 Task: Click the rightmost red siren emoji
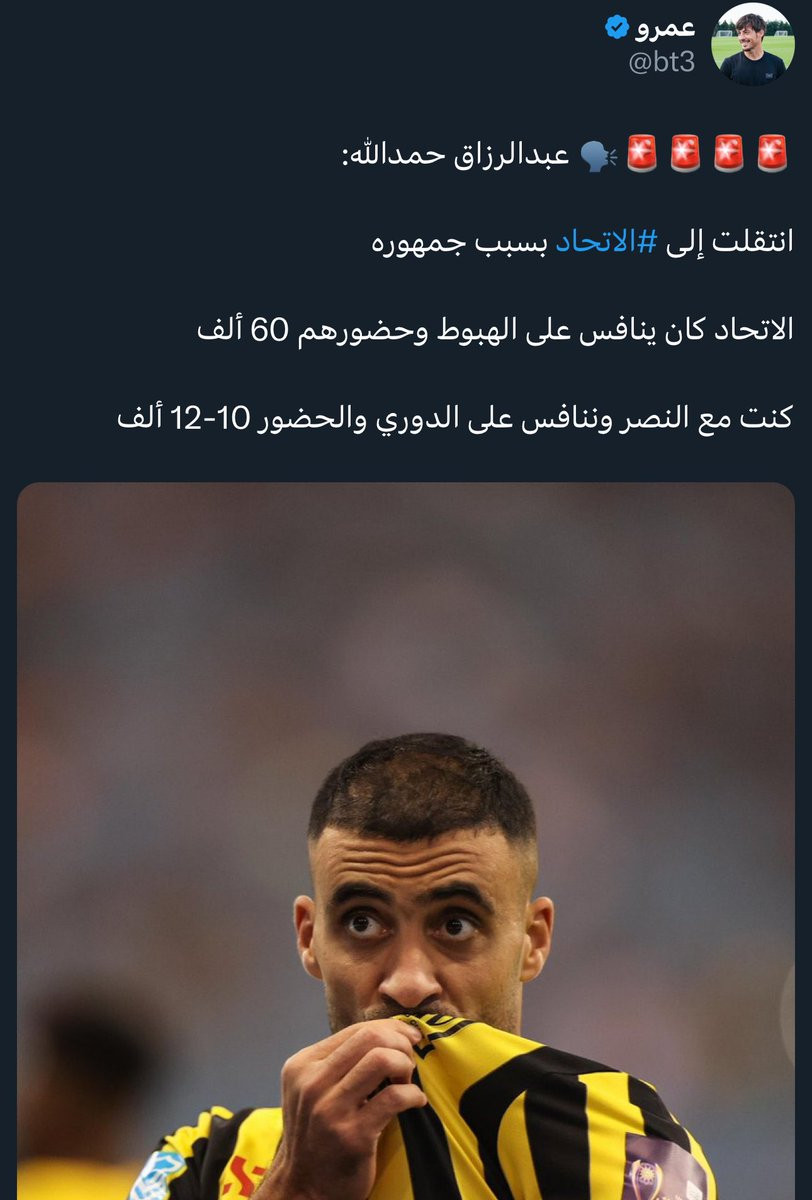point(773,155)
